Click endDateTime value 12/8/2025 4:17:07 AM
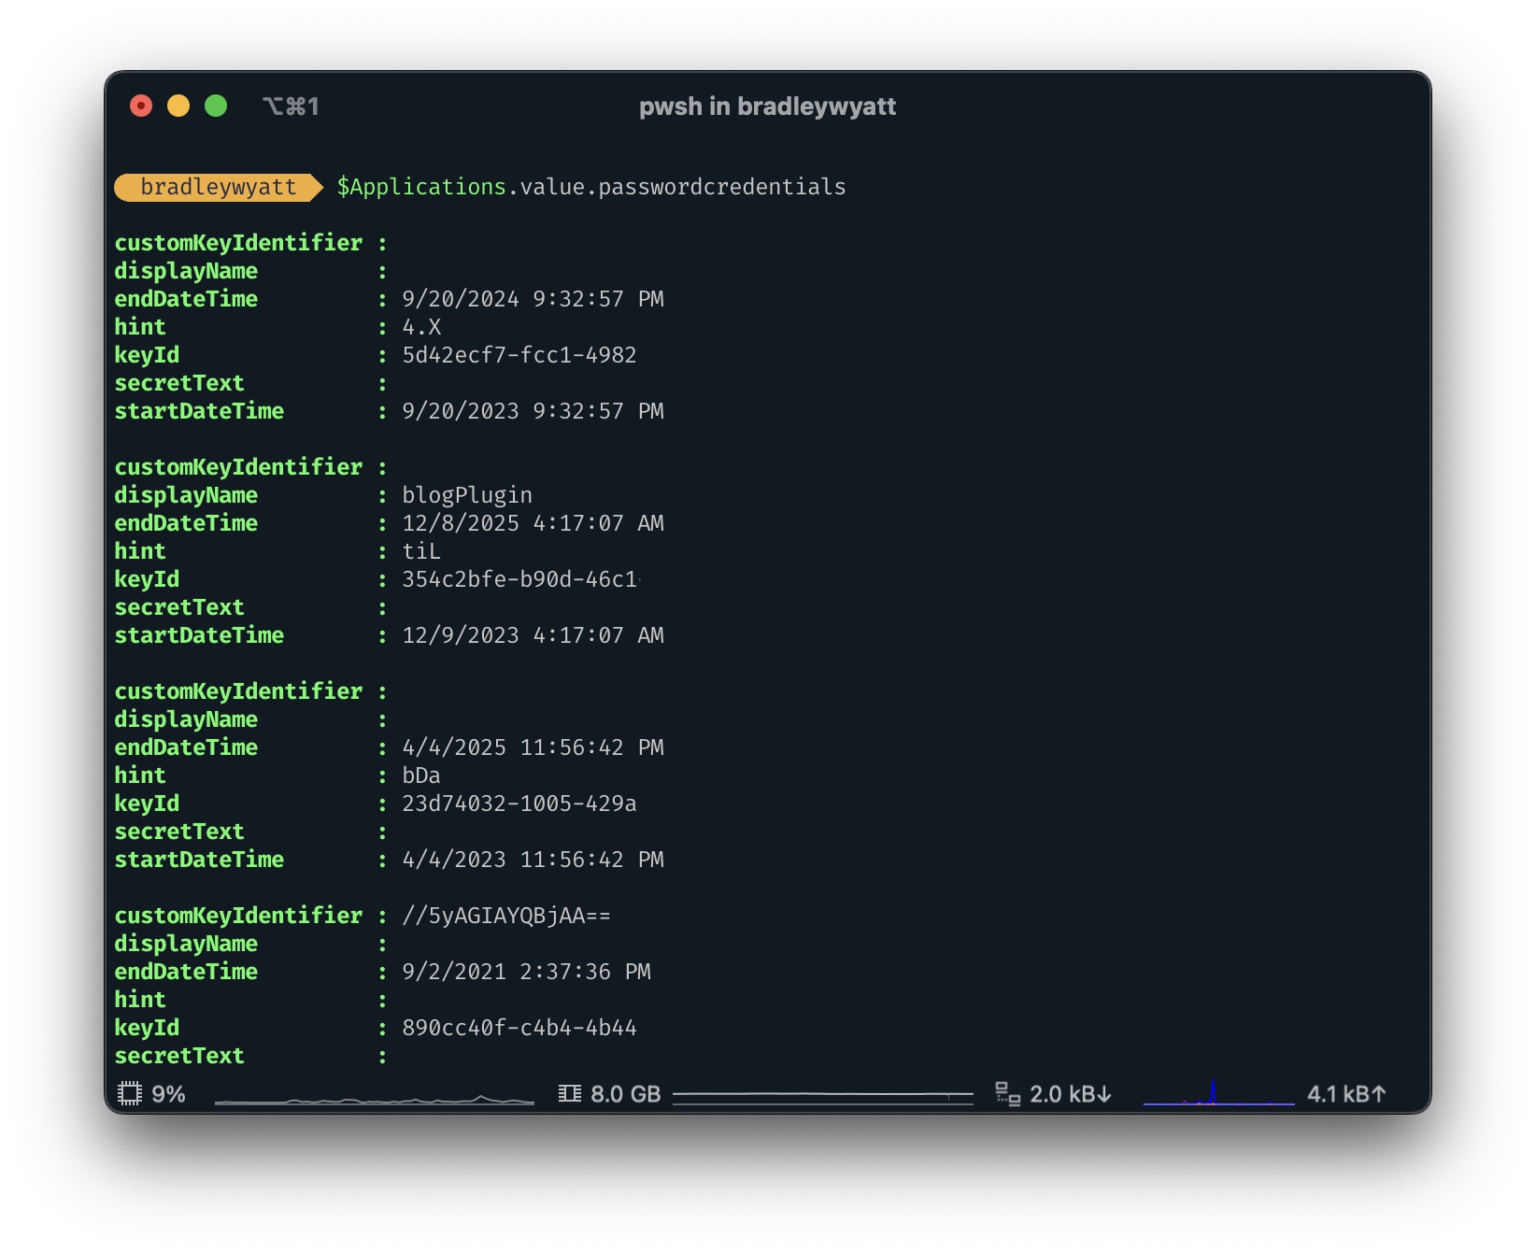The image size is (1536, 1252). (x=533, y=523)
